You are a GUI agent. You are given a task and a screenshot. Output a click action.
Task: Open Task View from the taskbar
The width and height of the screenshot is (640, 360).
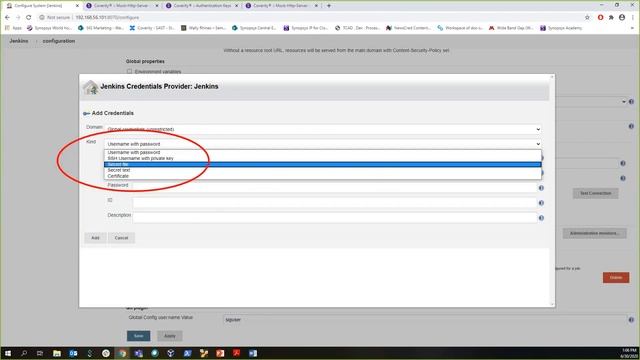40,353
